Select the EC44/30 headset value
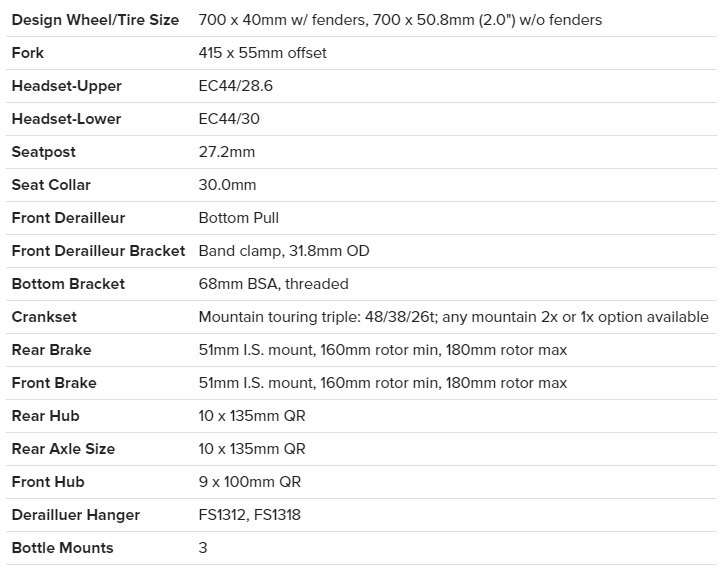The width and height of the screenshot is (720, 570). (x=230, y=119)
